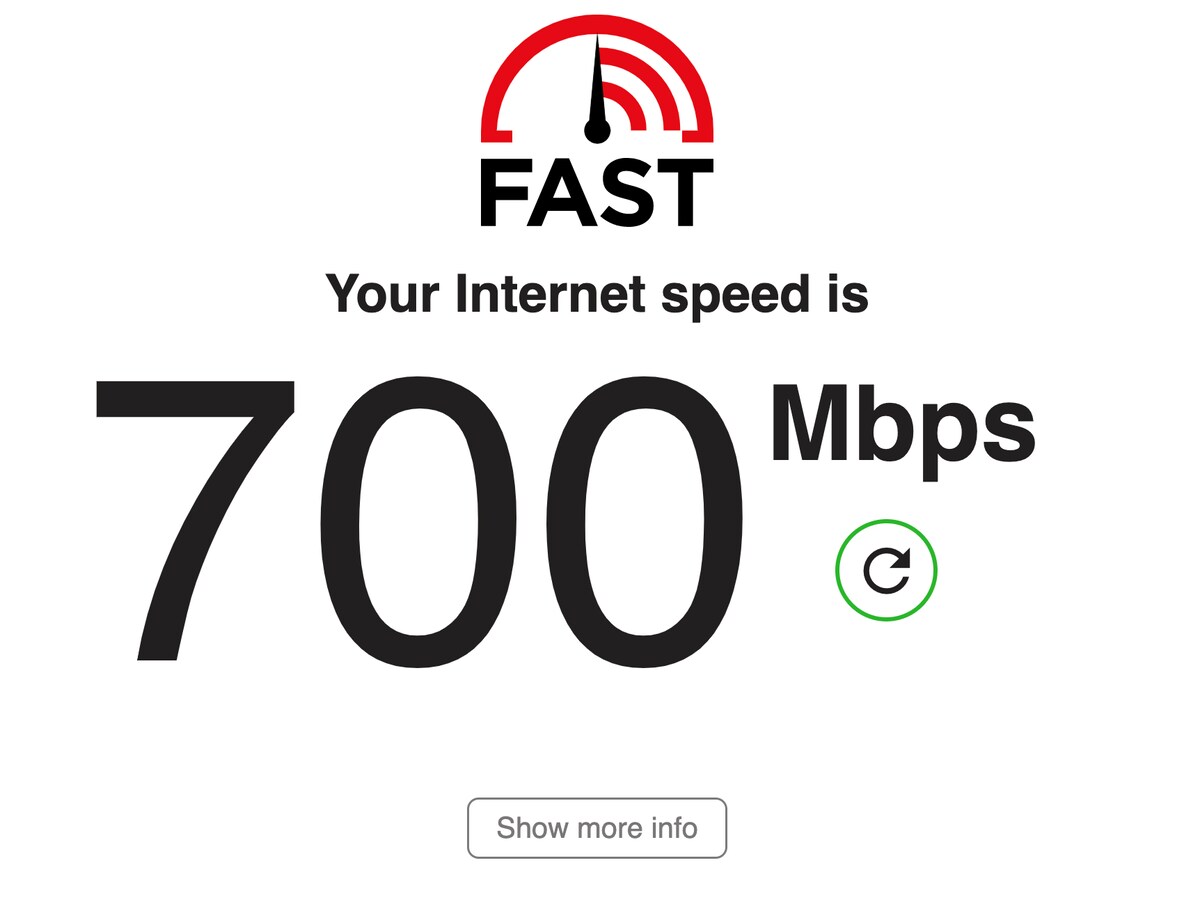Select the FAST wordmark text
Screen dimensions: 1200x920
tap(597, 190)
